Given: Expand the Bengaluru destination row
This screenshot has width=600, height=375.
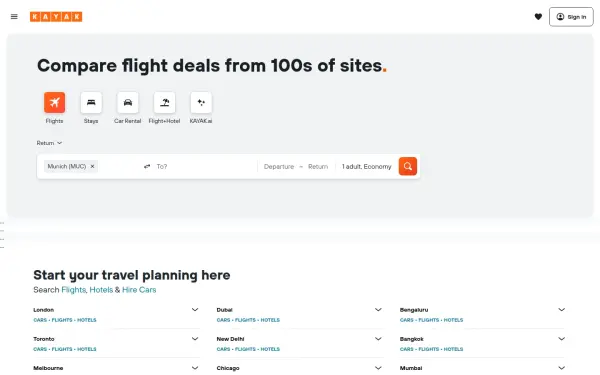Looking at the screenshot, I should click(x=561, y=310).
